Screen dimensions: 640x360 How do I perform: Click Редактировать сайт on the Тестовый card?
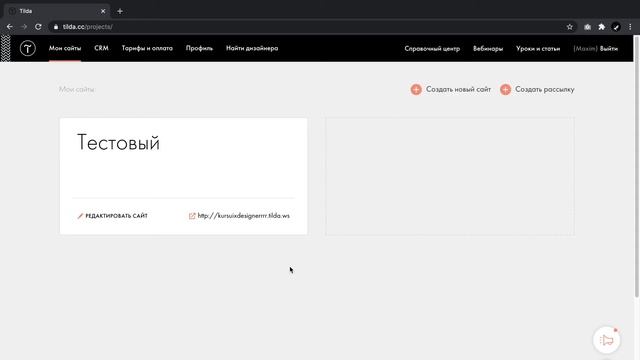(116, 216)
